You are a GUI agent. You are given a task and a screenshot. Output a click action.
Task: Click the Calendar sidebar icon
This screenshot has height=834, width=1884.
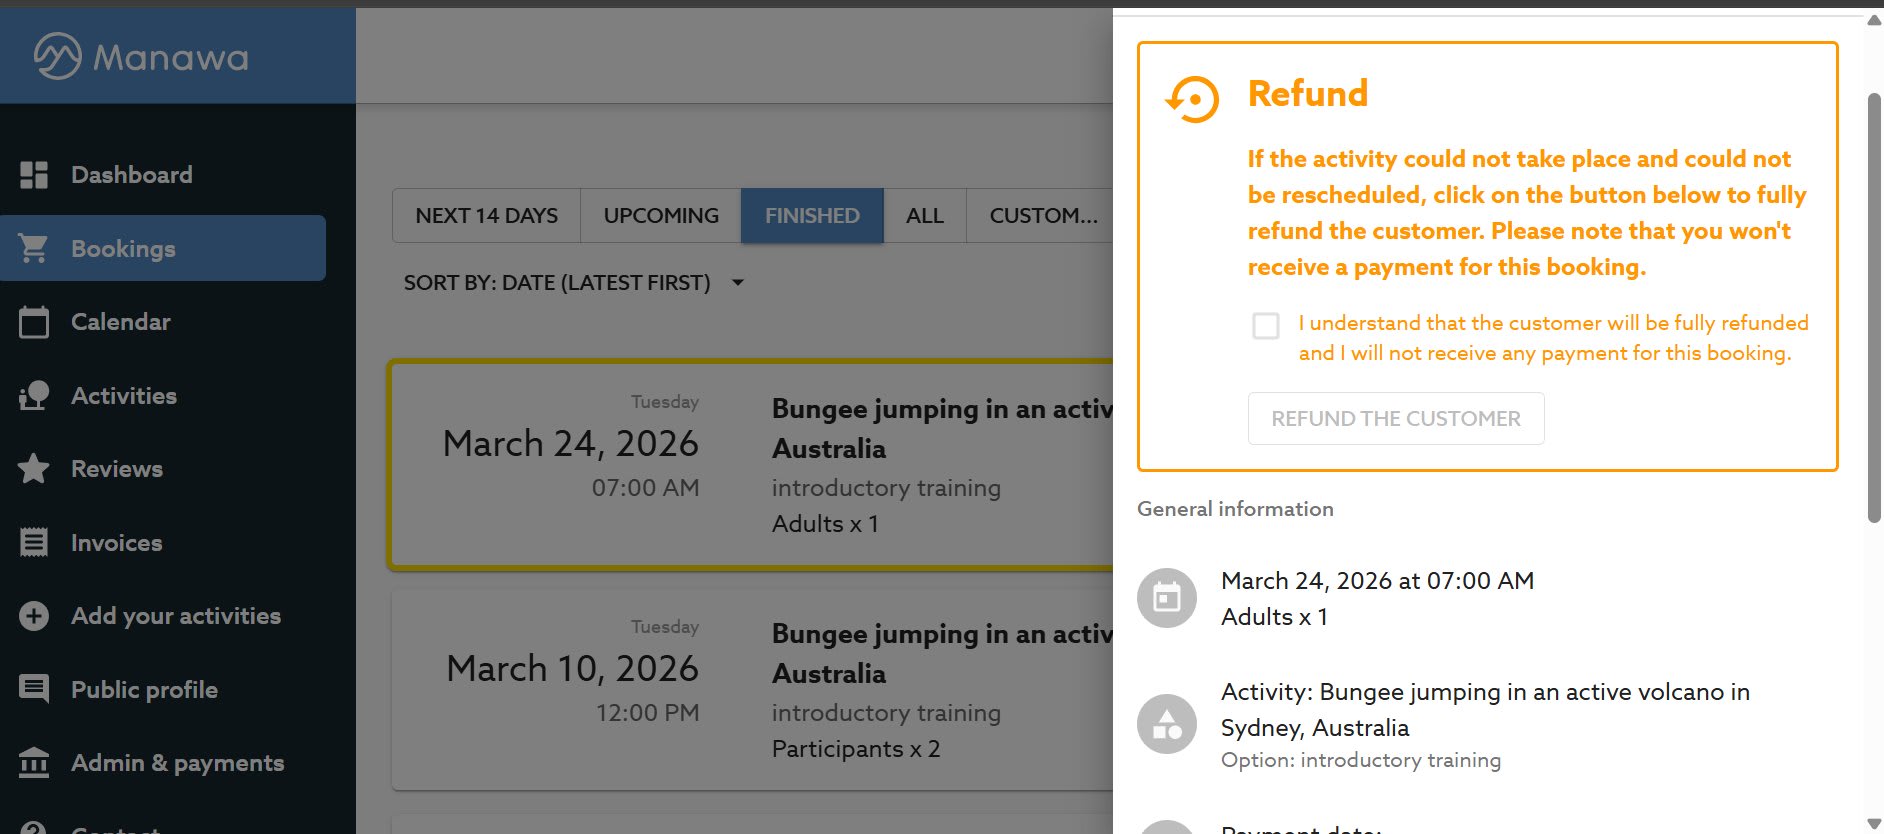[x=34, y=322]
